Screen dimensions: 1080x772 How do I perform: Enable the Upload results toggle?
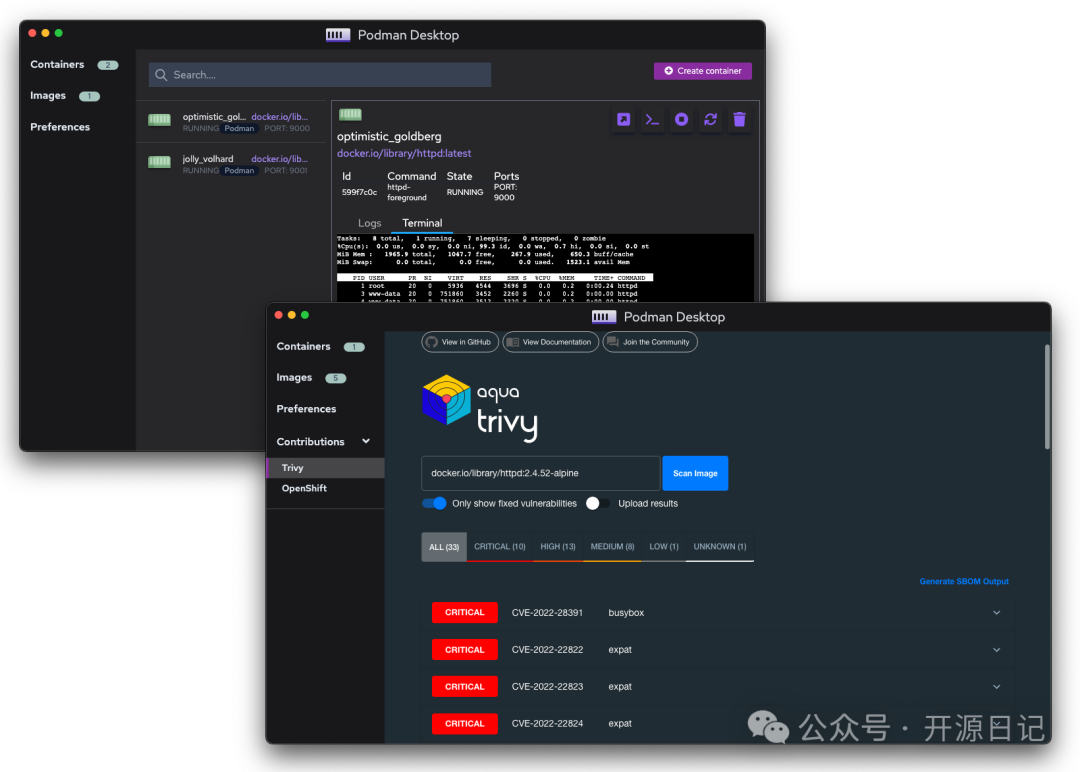pyautogui.click(x=598, y=503)
